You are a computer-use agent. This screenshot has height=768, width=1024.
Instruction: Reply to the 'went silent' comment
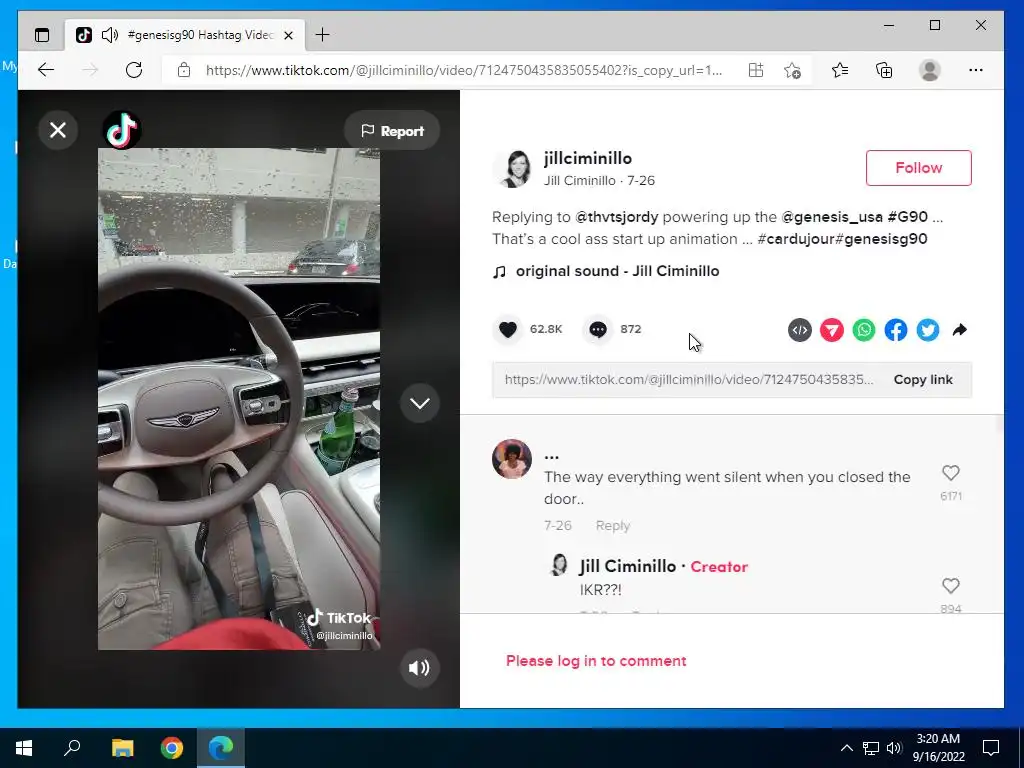coord(613,526)
